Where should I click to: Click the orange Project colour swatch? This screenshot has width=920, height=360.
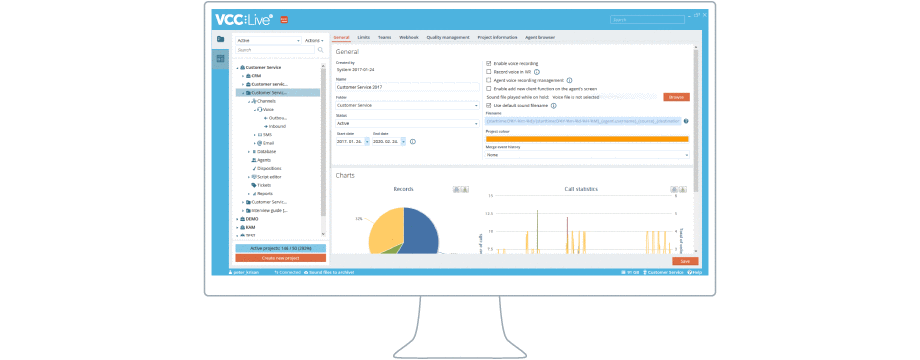(x=587, y=139)
